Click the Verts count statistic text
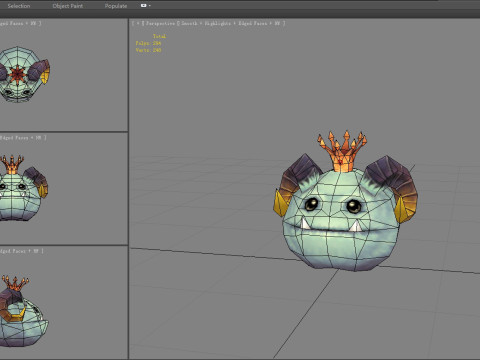Screen dimensions: 480x360 (148, 50)
